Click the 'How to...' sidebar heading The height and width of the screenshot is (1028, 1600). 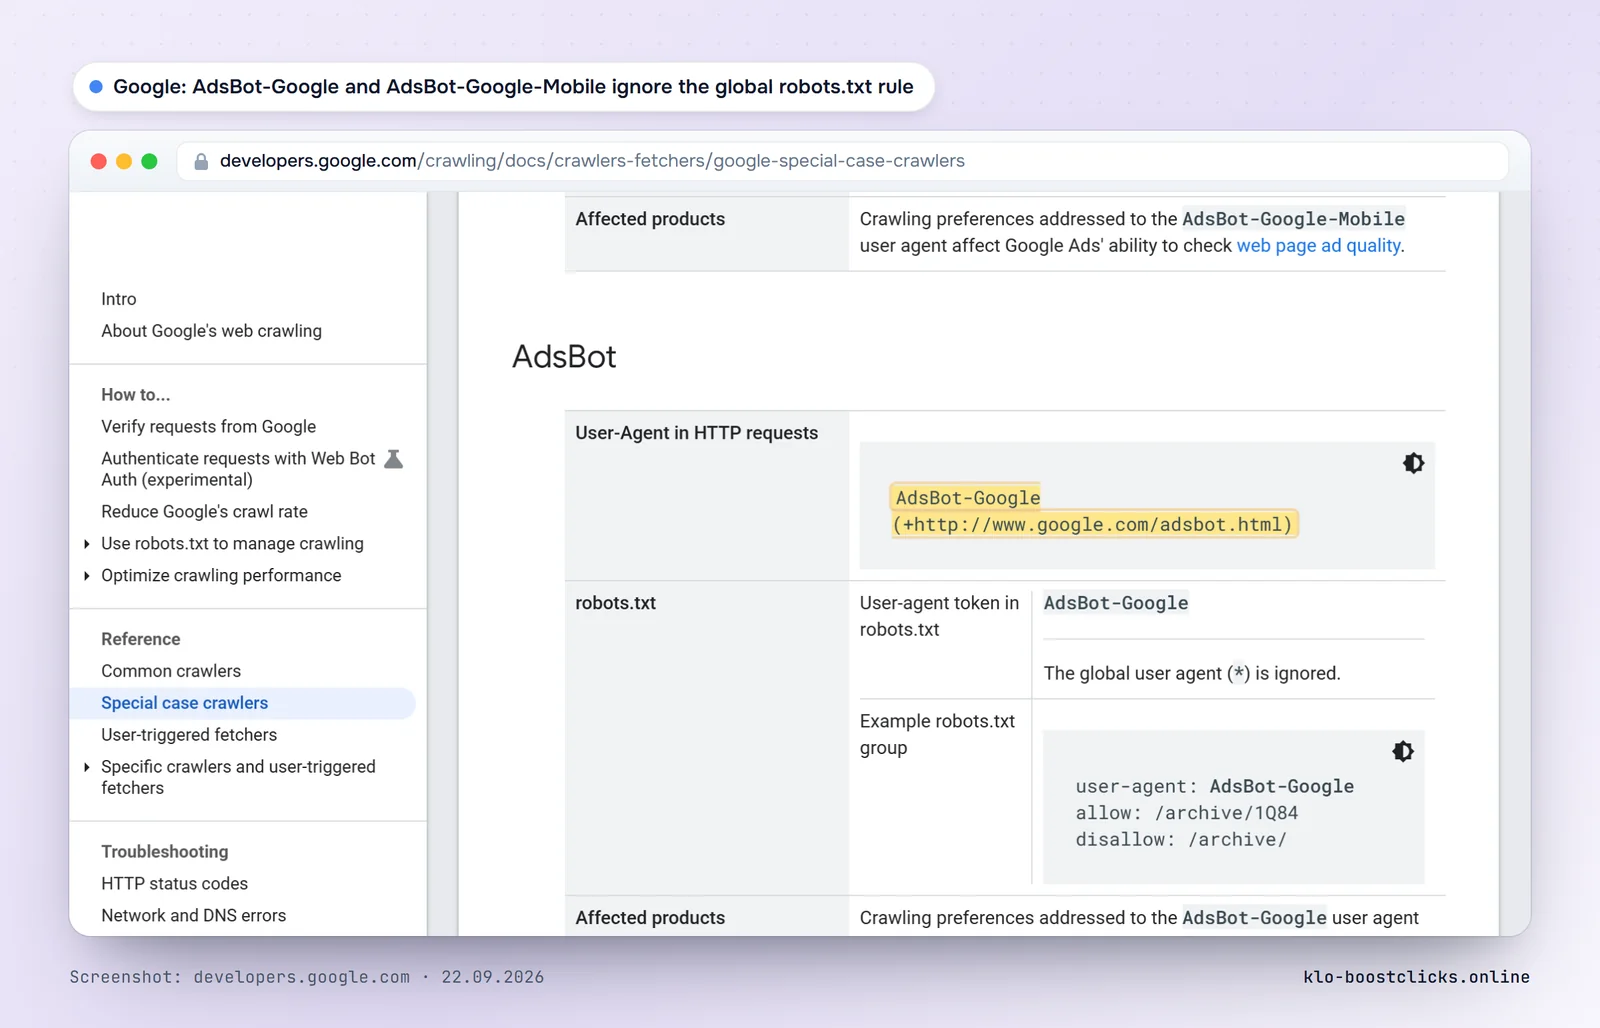pos(136,395)
